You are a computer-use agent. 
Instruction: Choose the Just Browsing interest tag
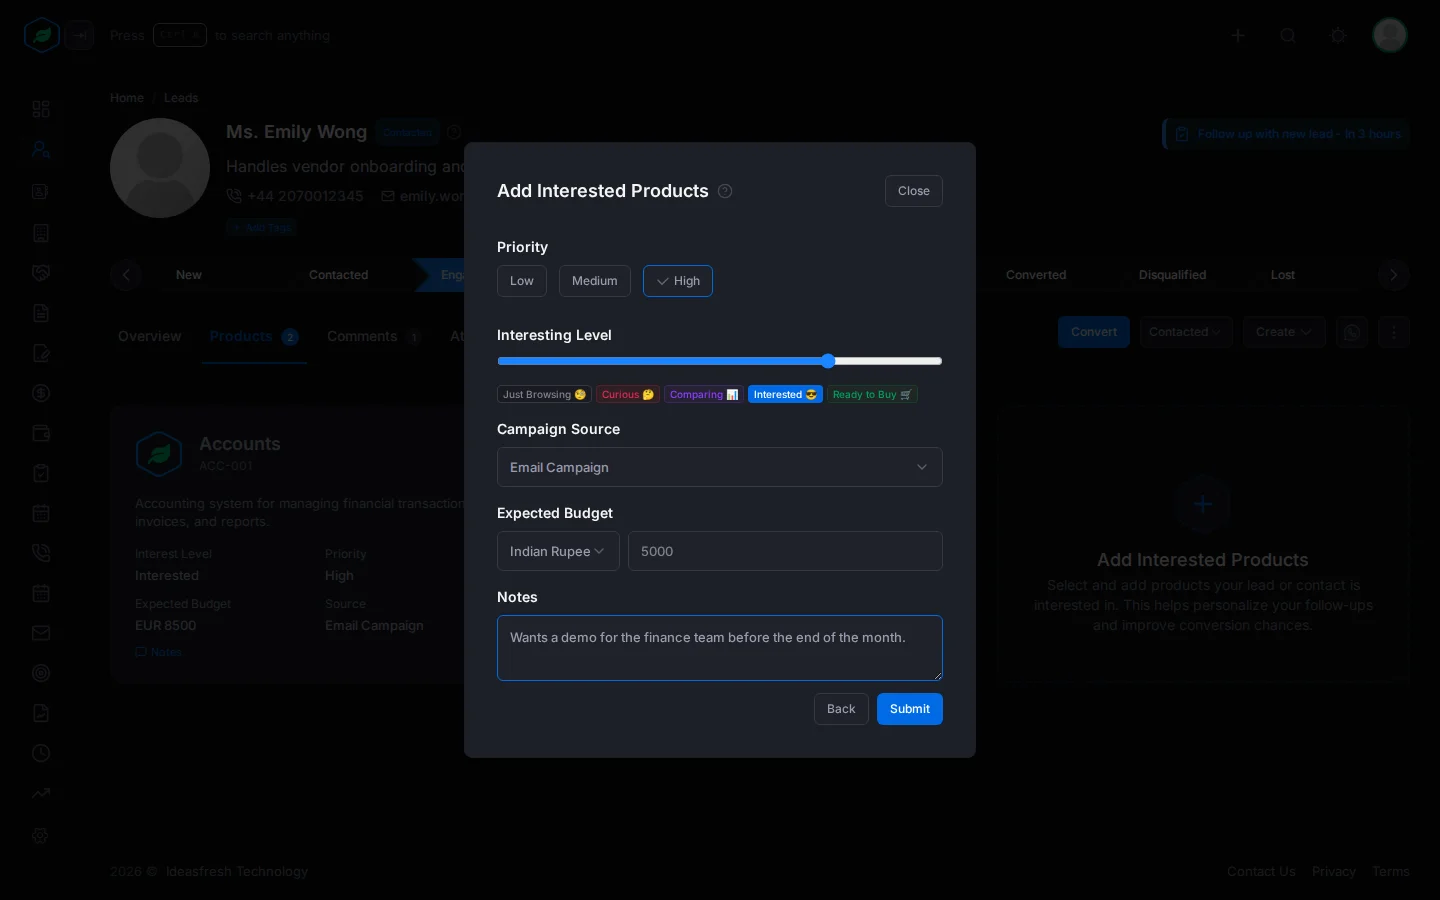tap(544, 395)
